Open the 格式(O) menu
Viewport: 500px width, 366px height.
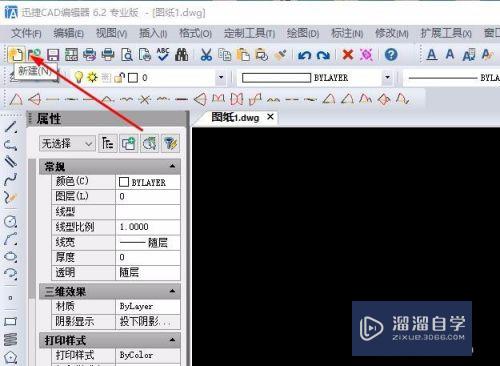click(x=195, y=33)
